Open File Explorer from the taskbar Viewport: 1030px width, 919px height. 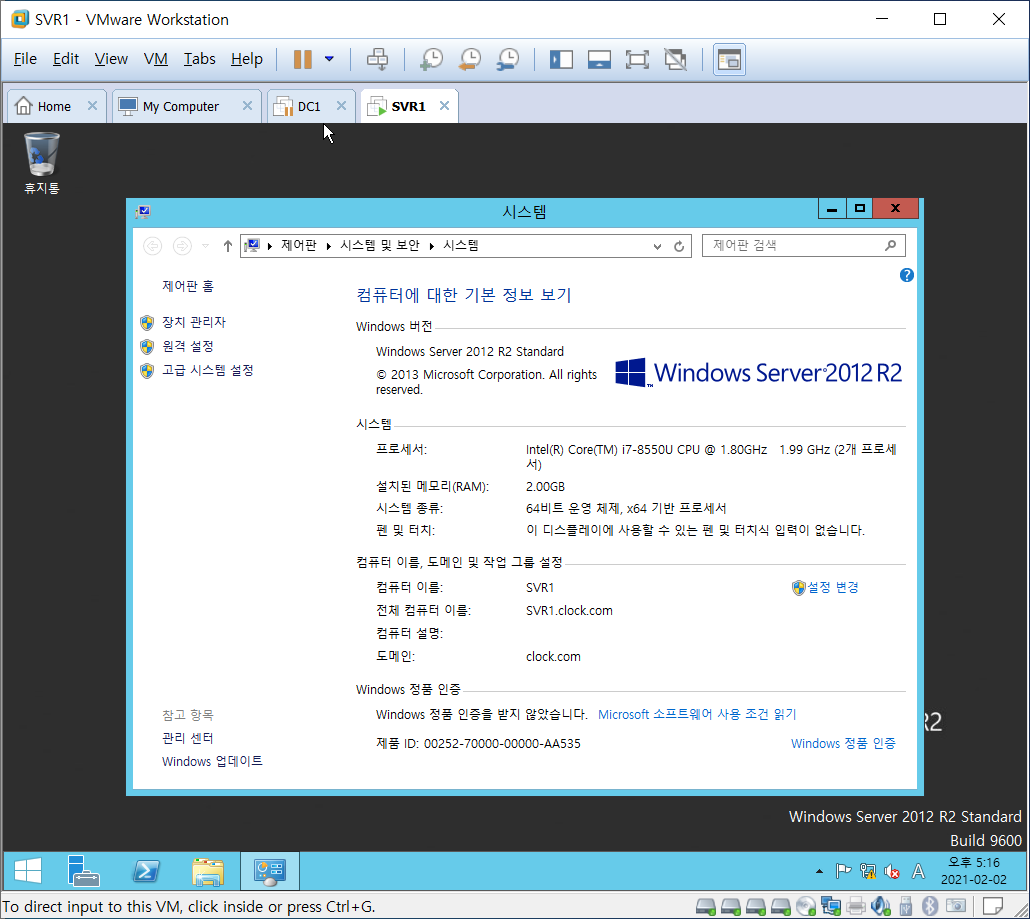pyautogui.click(x=208, y=871)
